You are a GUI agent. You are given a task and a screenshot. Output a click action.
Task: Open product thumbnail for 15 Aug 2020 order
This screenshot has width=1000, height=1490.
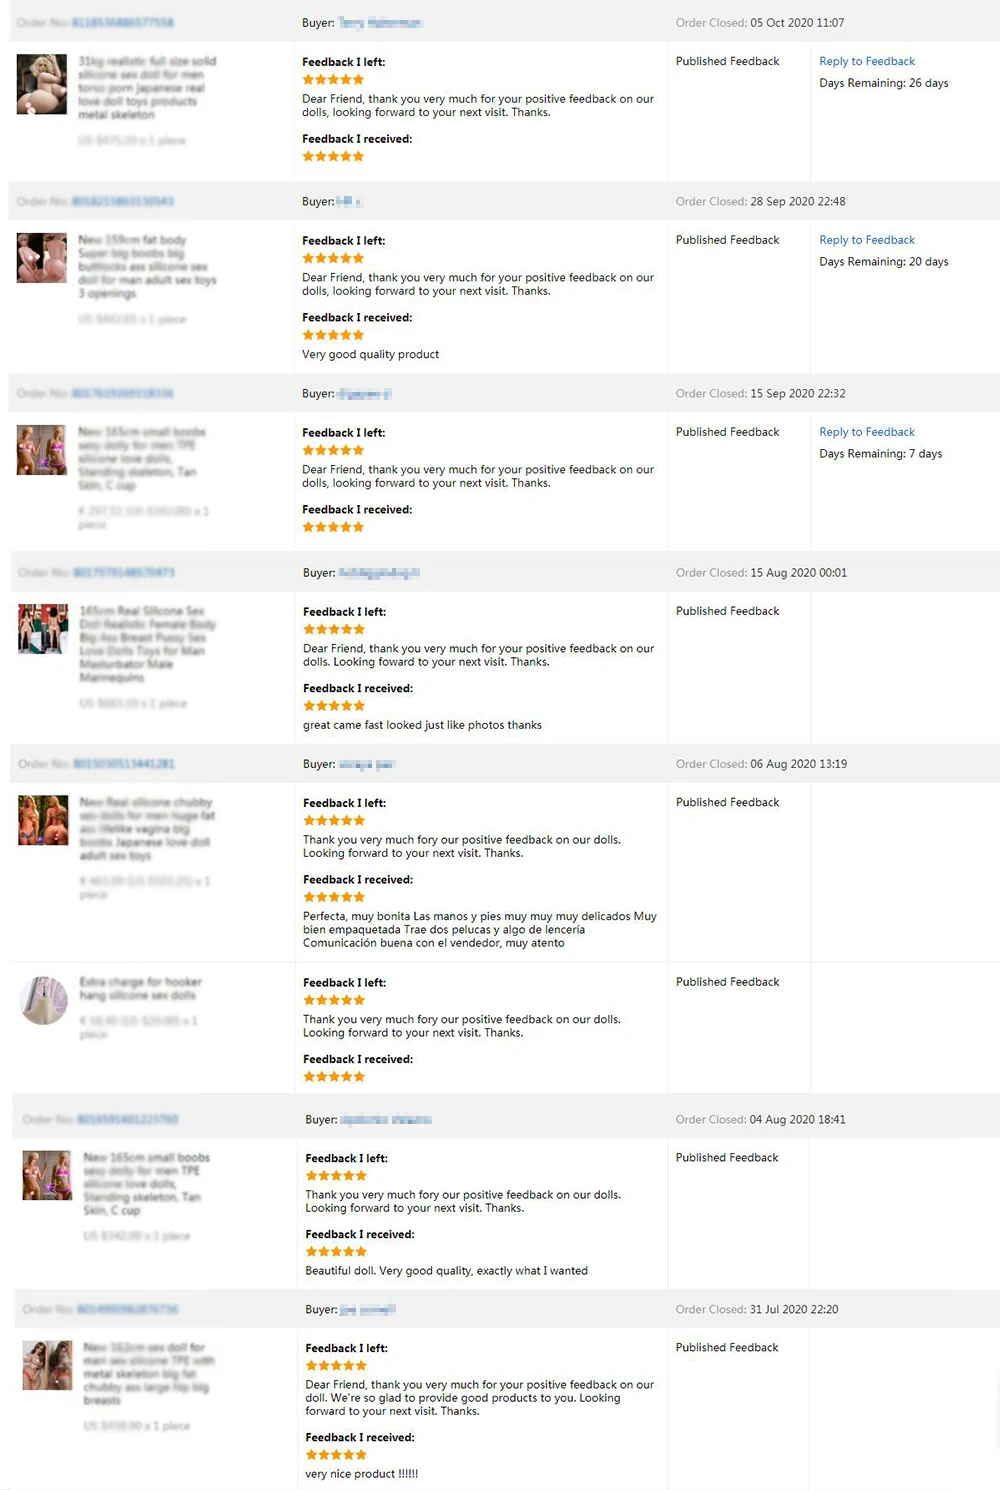[x=43, y=629]
